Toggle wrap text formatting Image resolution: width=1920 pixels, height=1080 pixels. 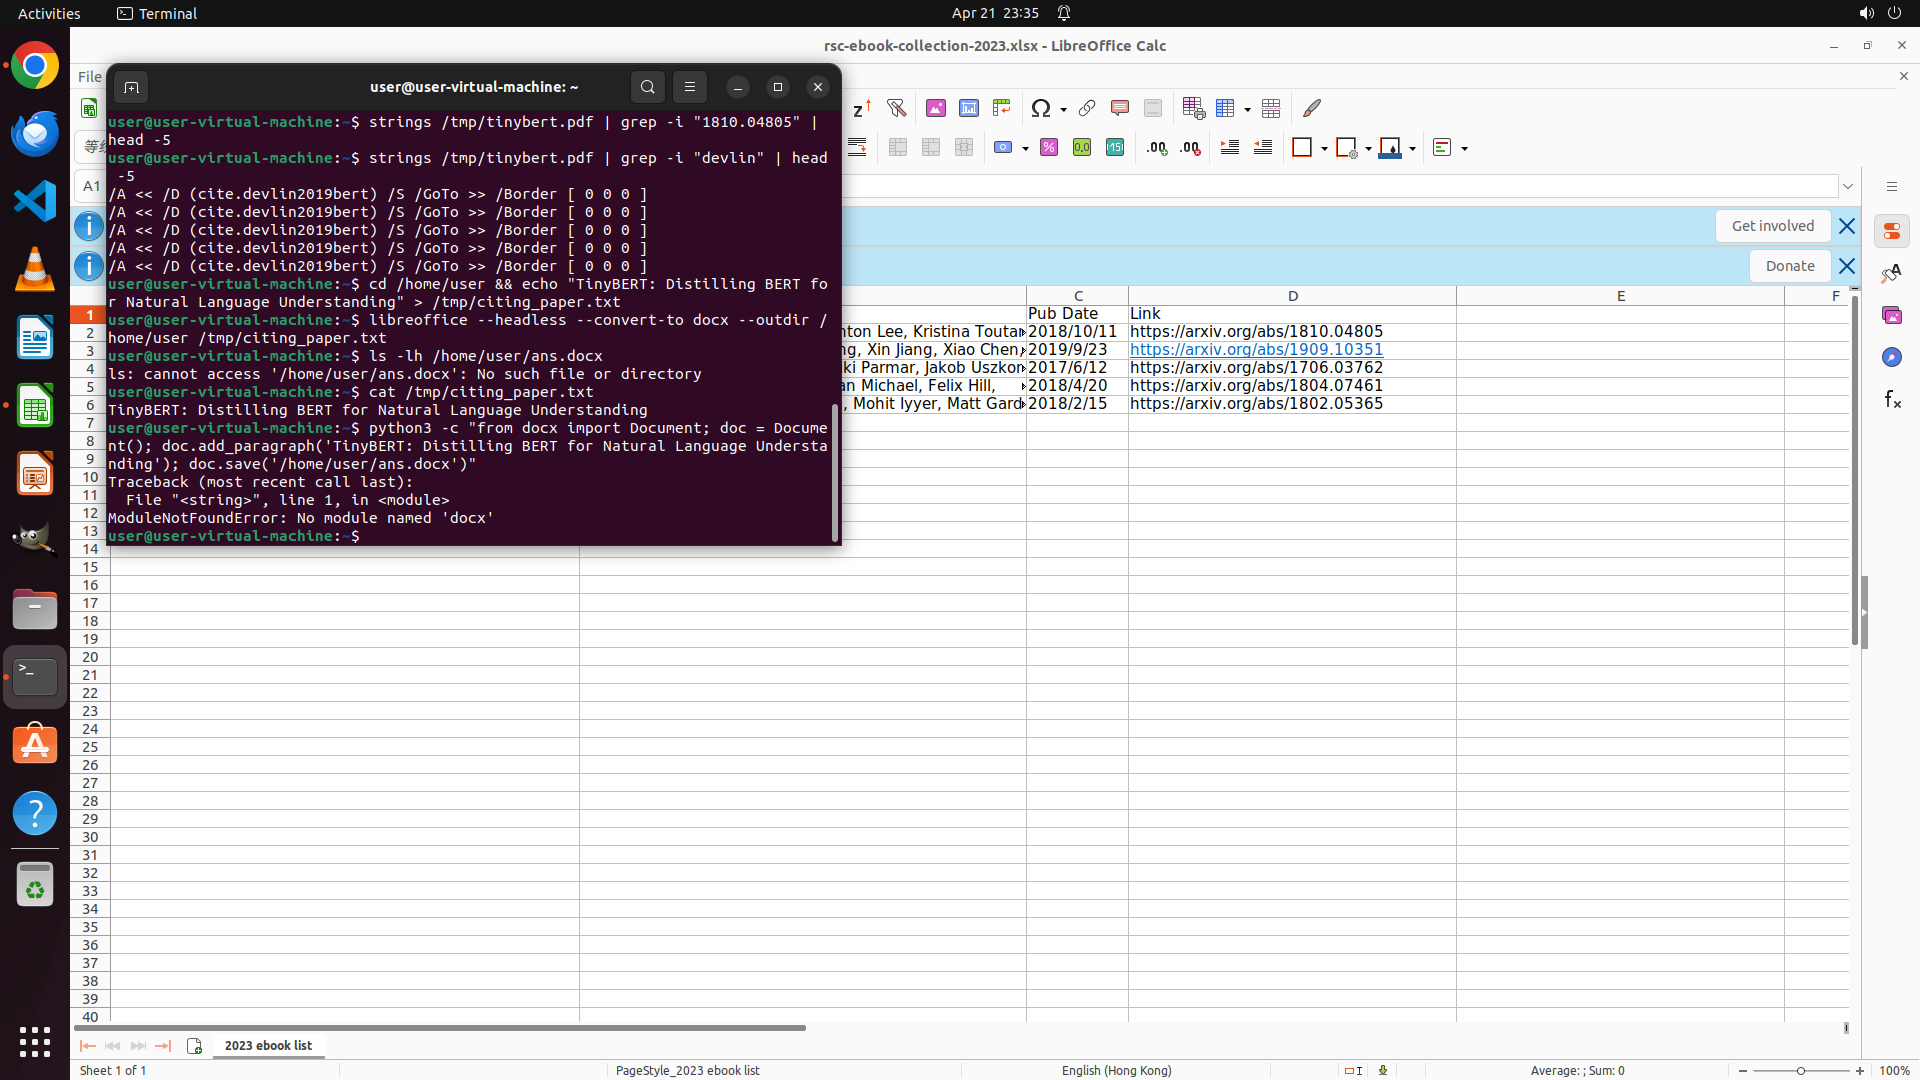857,148
